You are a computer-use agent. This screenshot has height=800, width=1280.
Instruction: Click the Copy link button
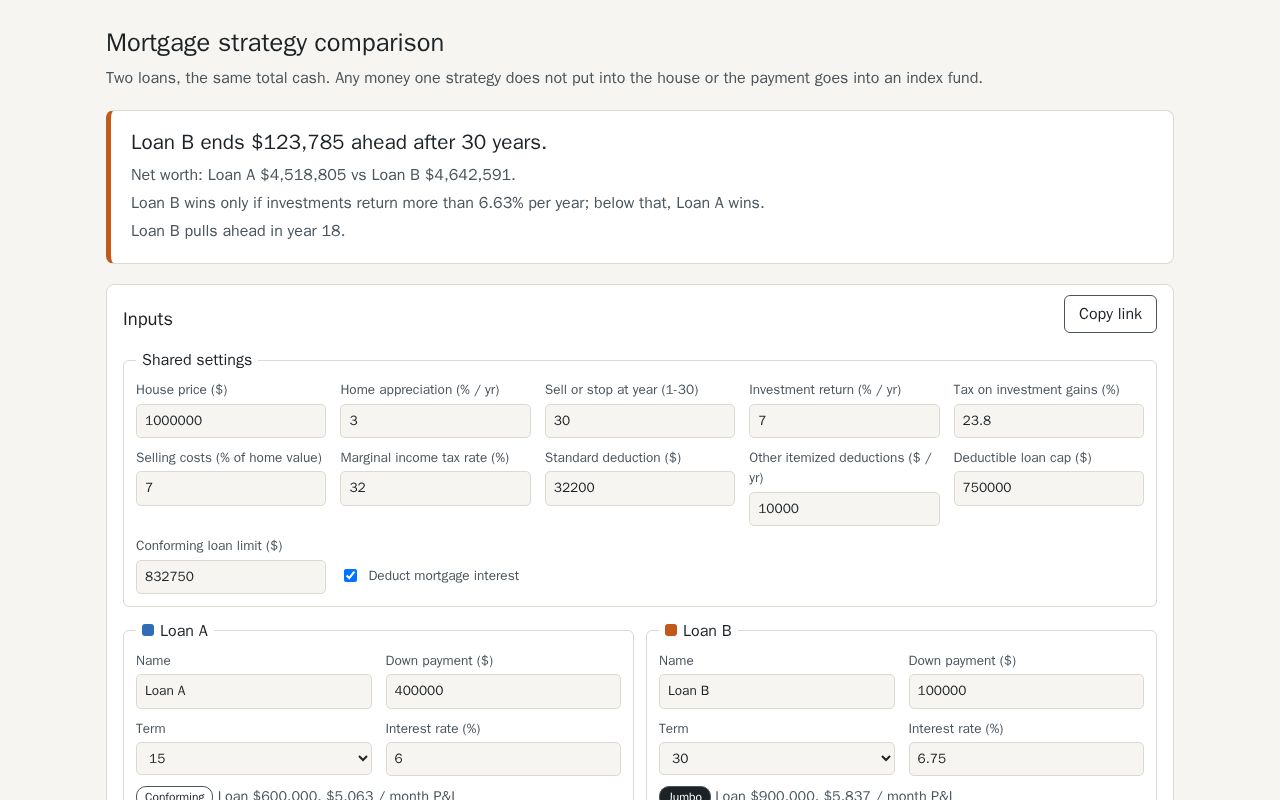pos(1110,314)
